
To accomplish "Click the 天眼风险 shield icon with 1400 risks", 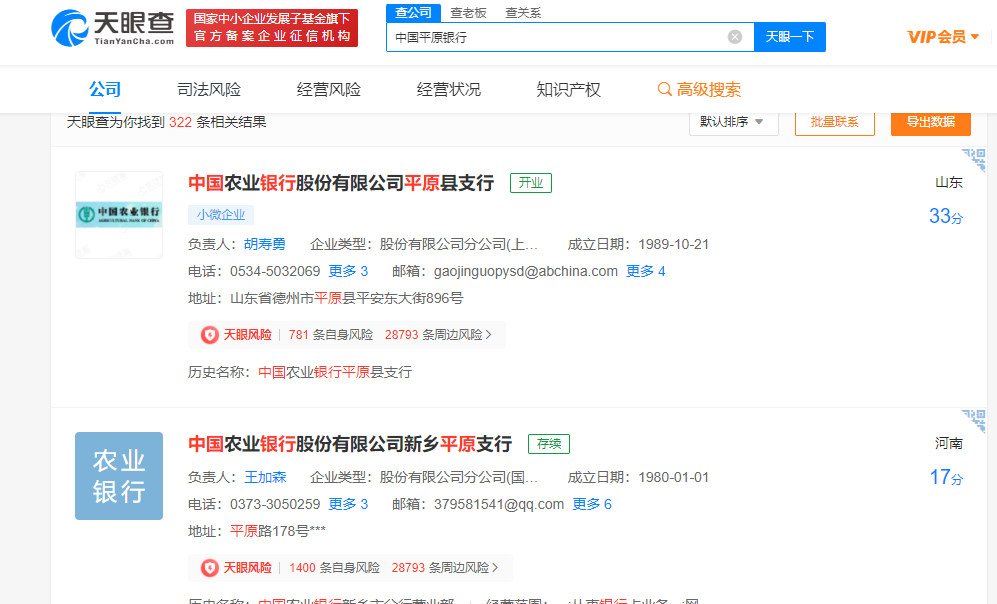I will [x=209, y=568].
